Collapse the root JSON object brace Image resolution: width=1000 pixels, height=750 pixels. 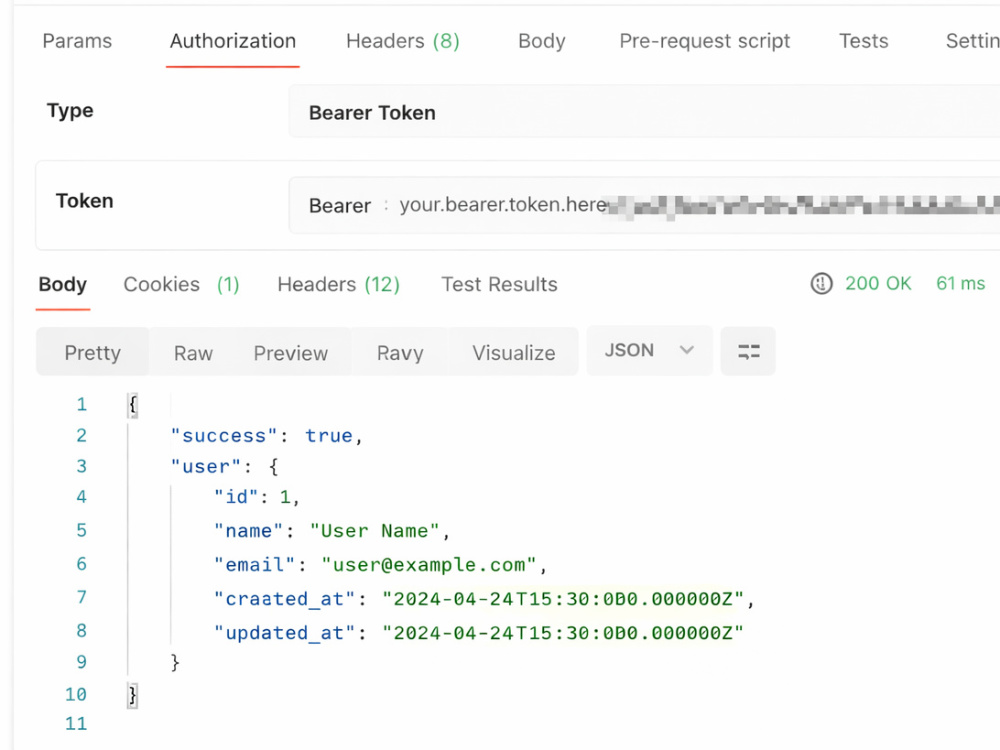[133, 405]
